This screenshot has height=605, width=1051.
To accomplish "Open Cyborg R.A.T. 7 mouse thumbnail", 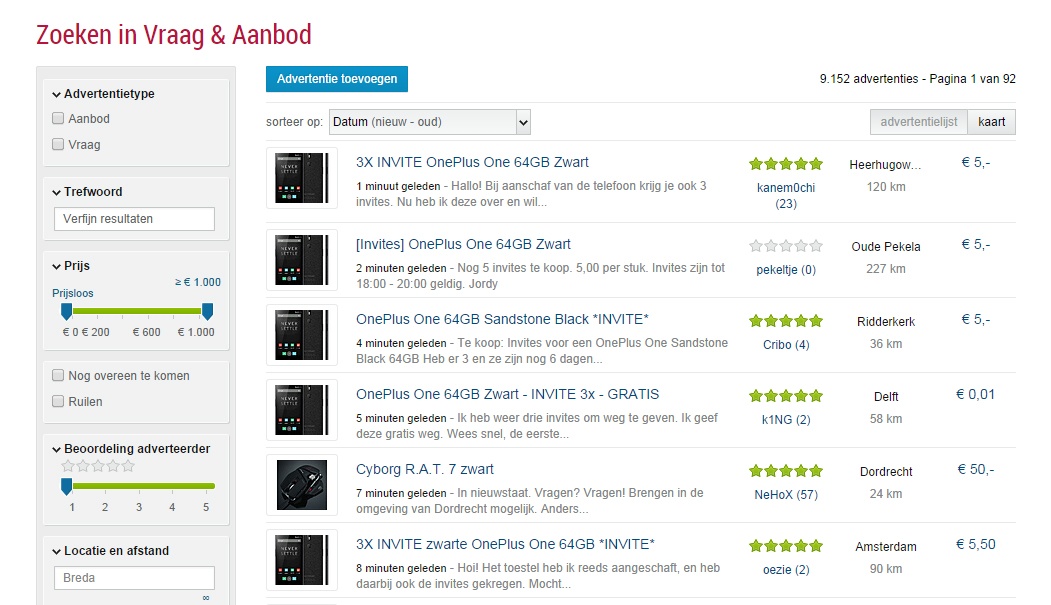I will click(302, 485).
